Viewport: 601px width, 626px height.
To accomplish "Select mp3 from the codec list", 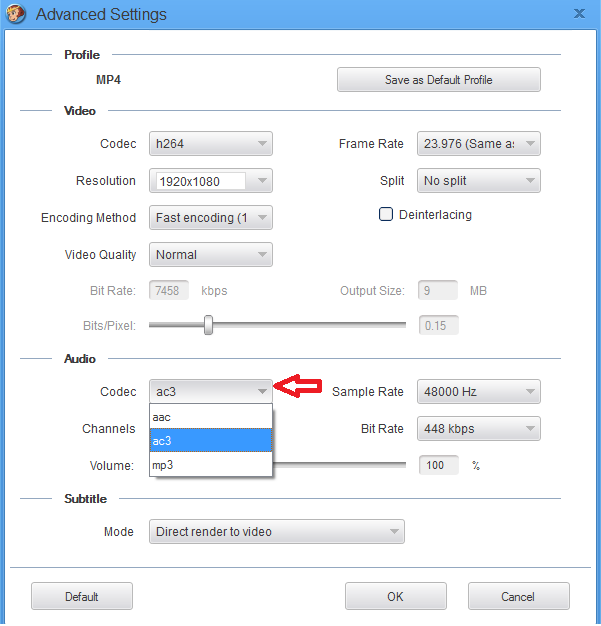I will (211, 465).
